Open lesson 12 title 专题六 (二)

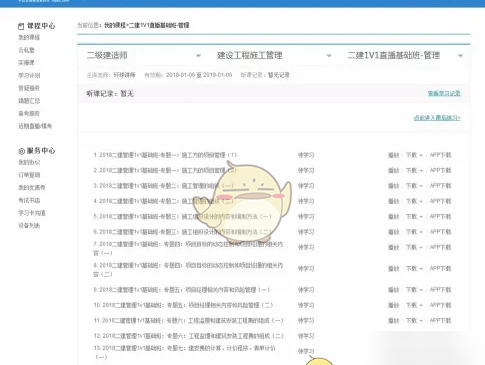189,336
